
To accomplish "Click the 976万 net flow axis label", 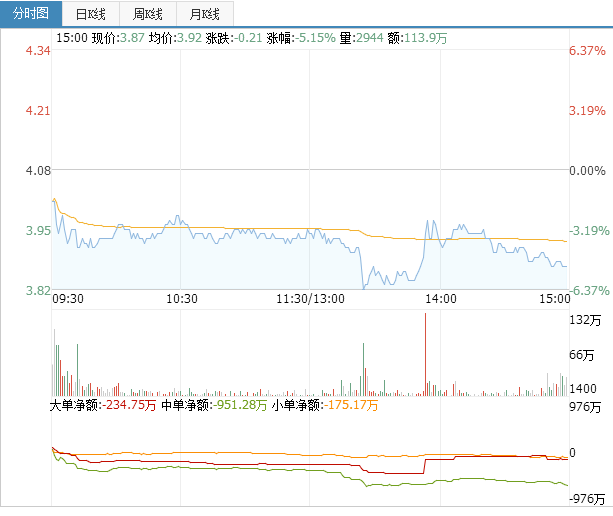I will tap(585, 407).
